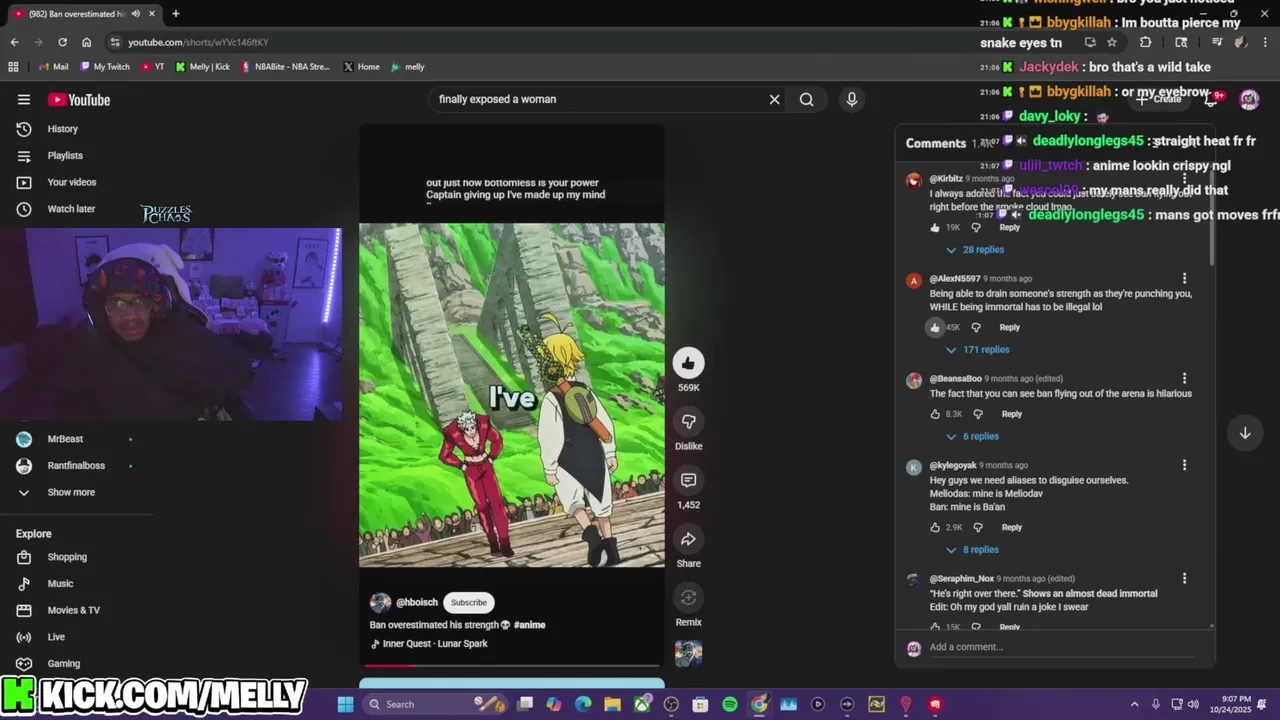
Task: Start voice search with the microphone
Action: point(852,99)
